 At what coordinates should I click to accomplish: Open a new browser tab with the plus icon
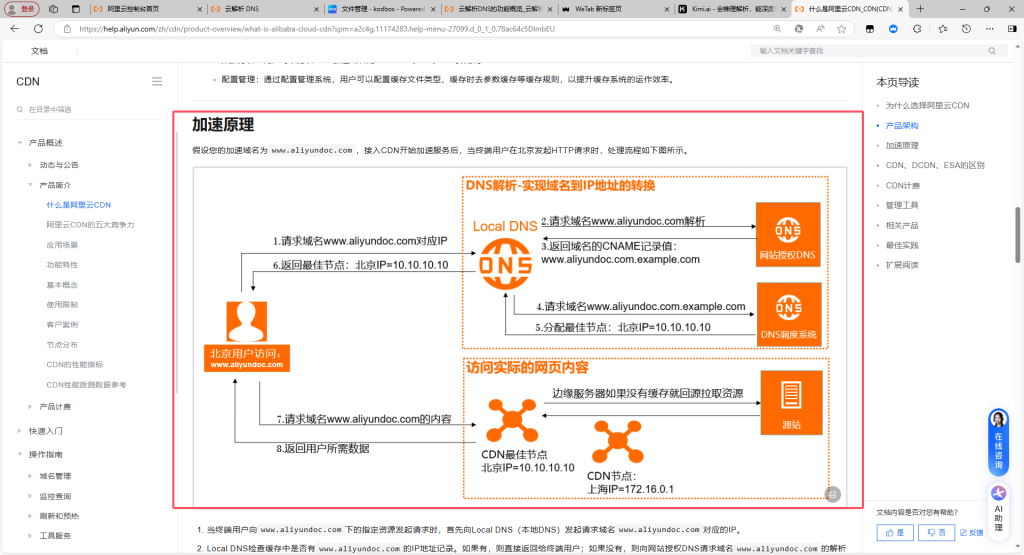coord(920,8)
